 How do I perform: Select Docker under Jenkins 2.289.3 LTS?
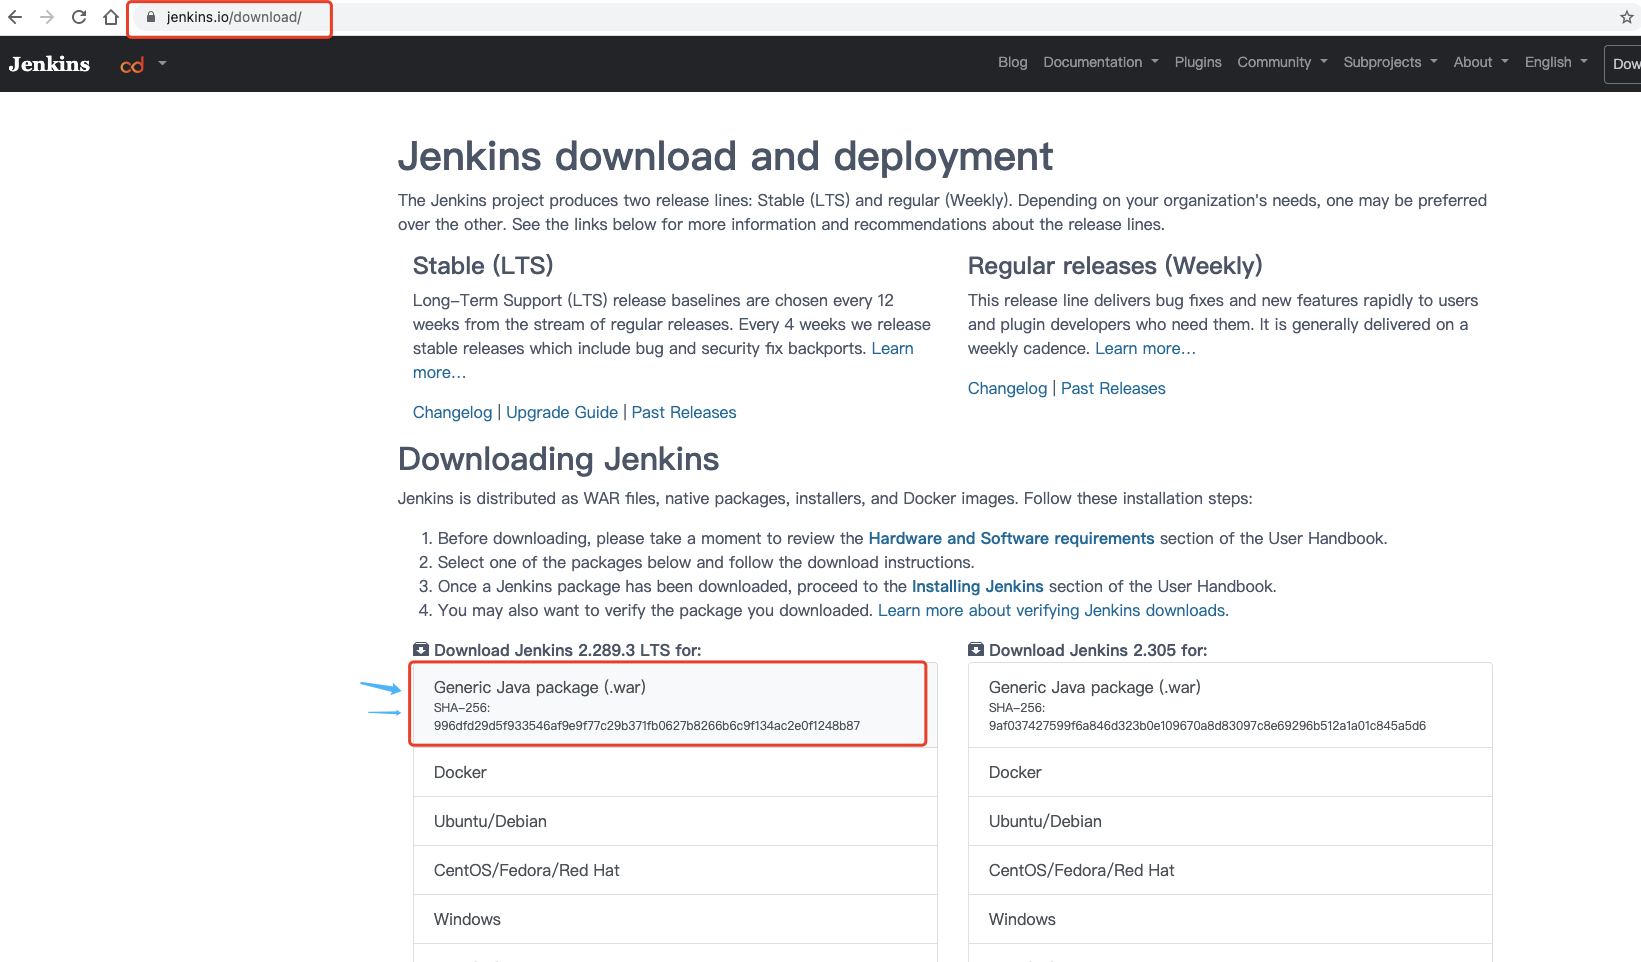675,772
